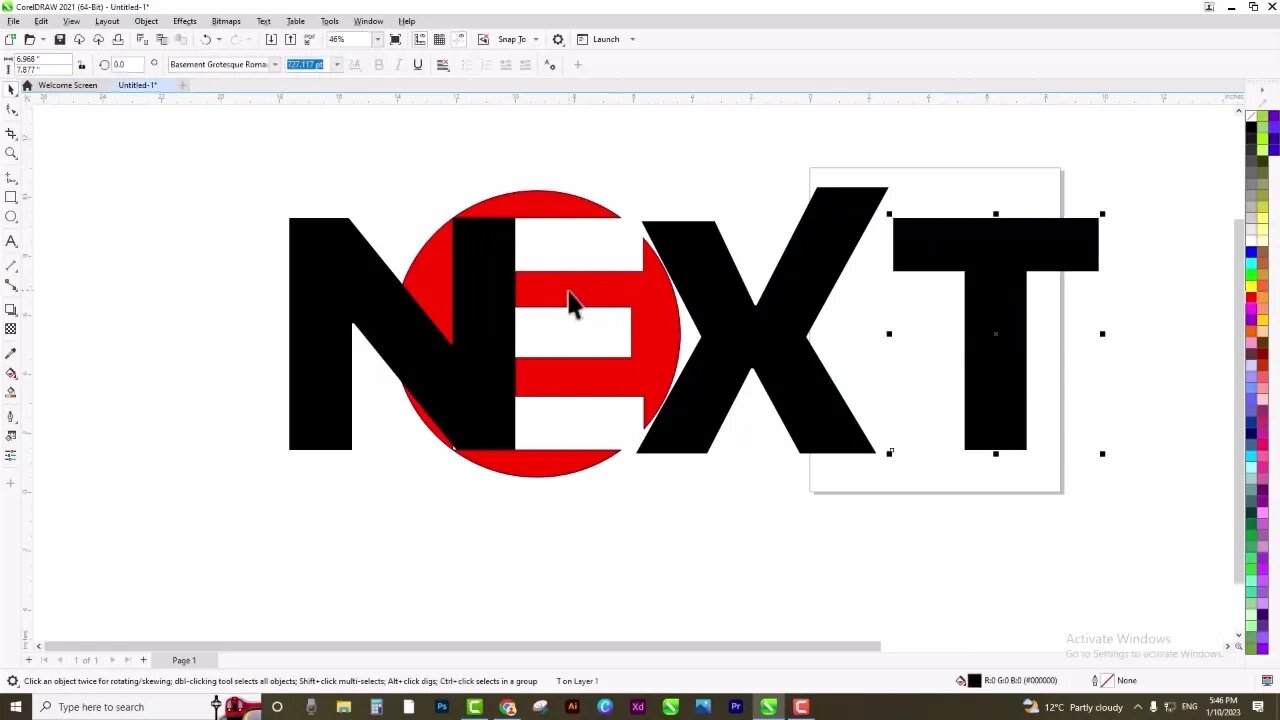
Task: Open Photoshop from the taskbar
Action: point(441,707)
